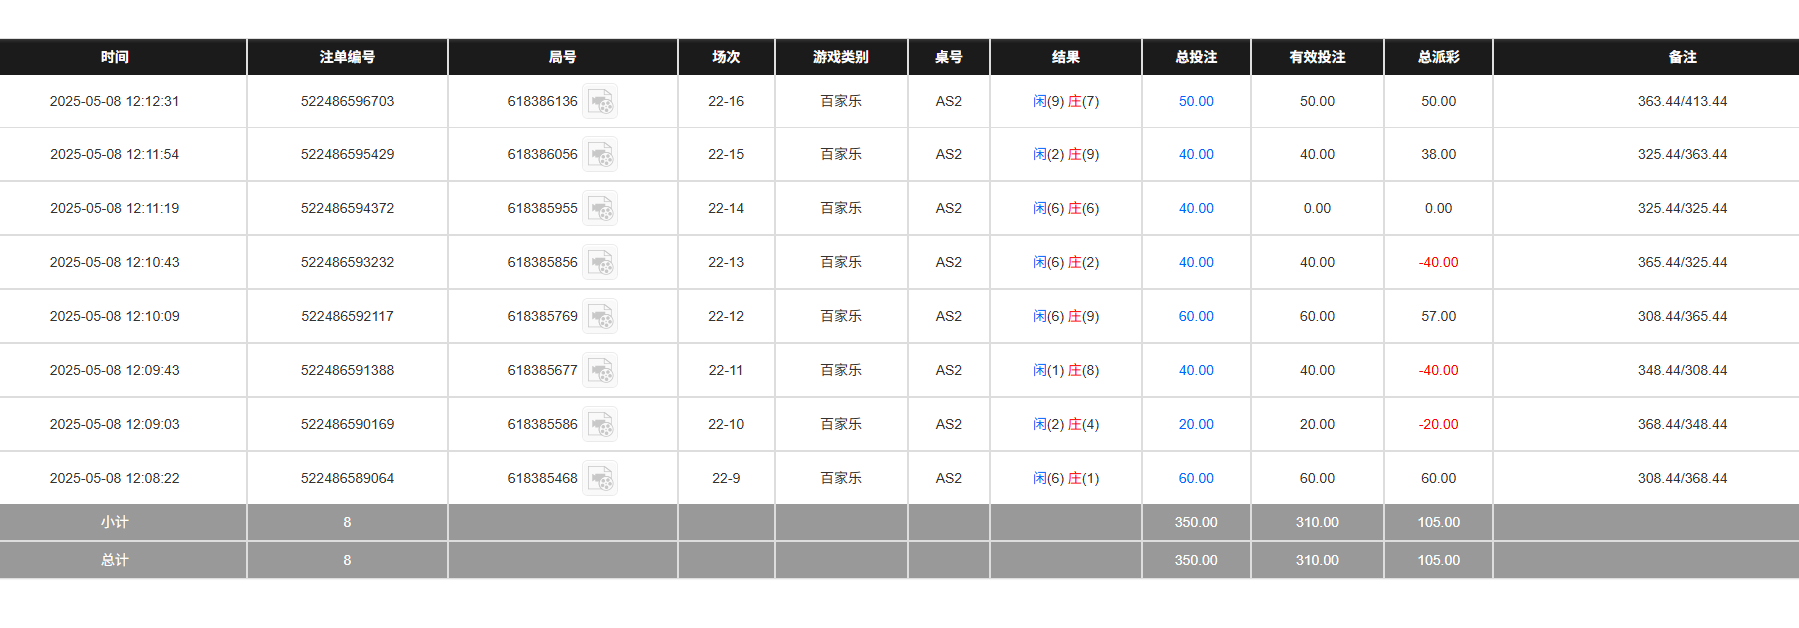The height and width of the screenshot is (628, 1799).
Task: Click the replay icon for round 618385769
Action: click(x=601, y=316)
